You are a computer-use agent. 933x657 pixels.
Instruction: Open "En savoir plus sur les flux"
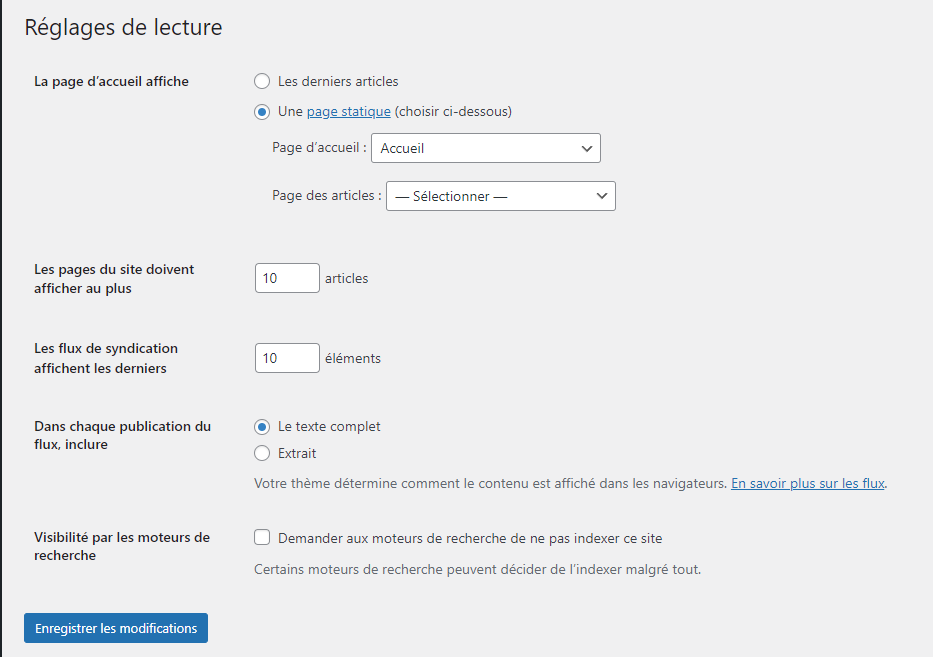807,483
